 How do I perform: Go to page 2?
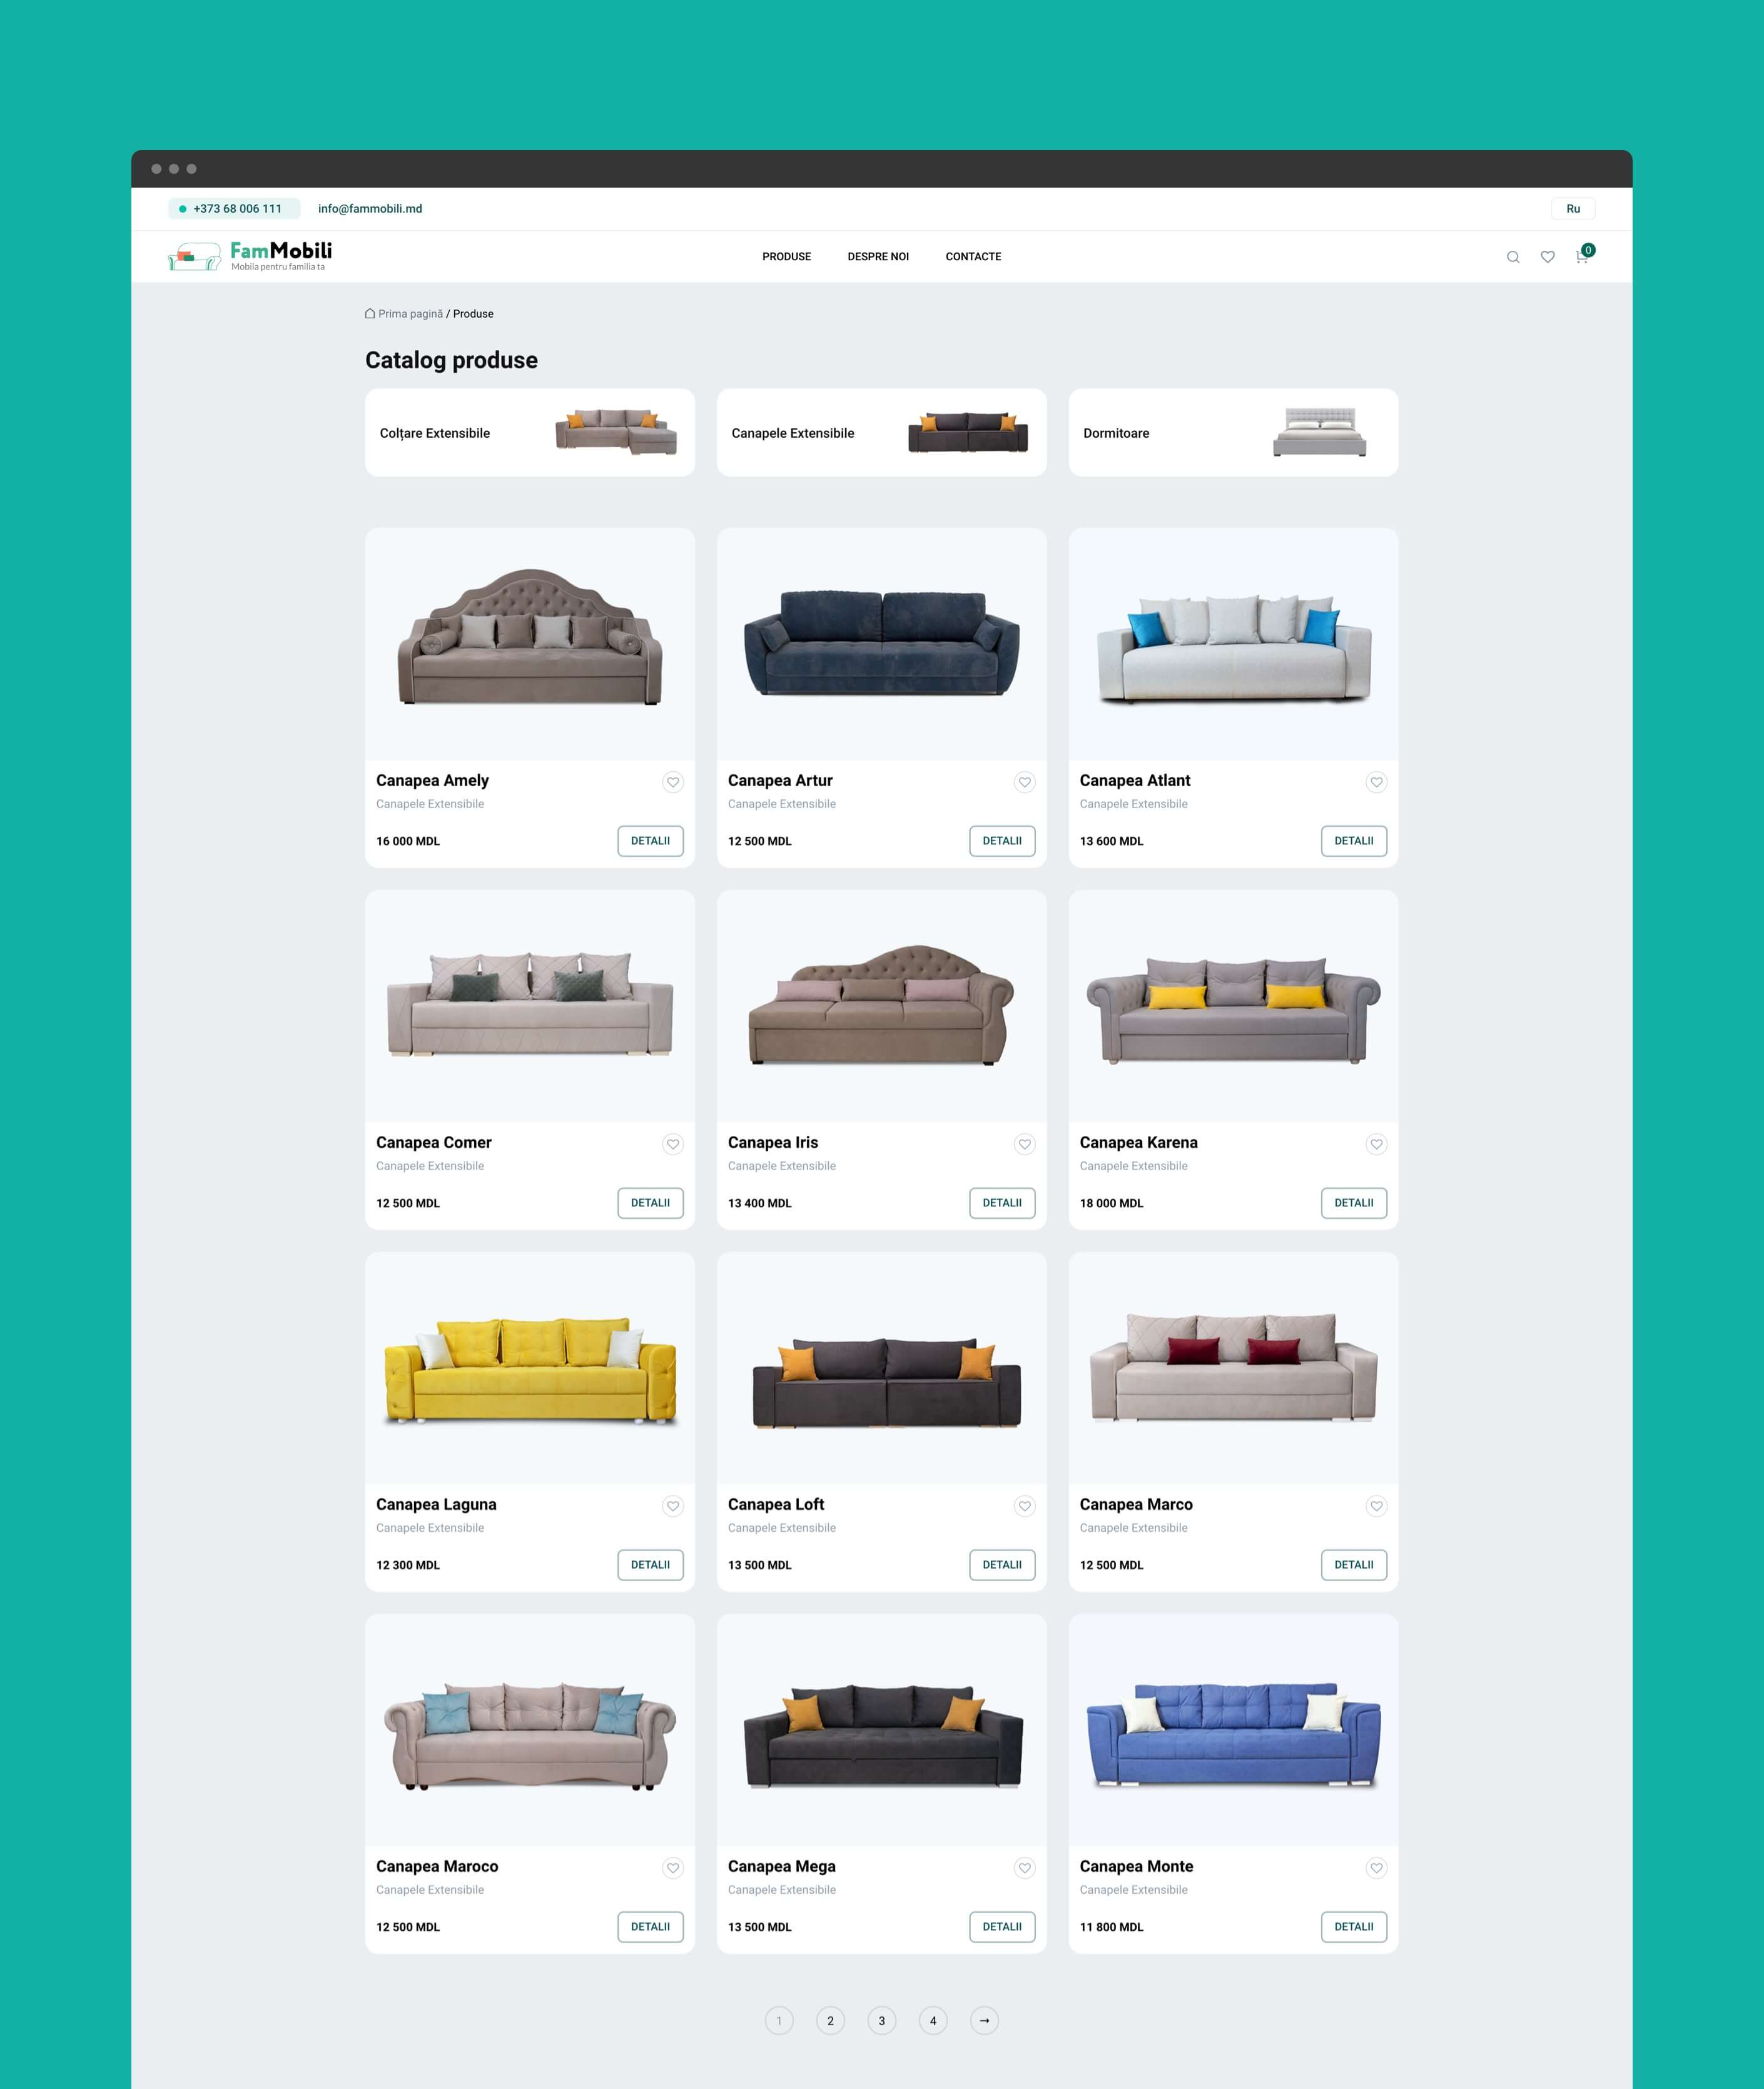[830, 2020]
